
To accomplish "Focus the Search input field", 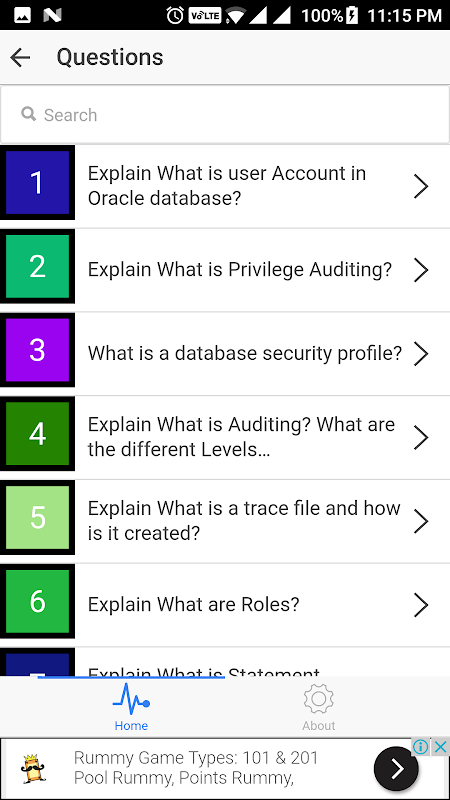I will tap(225, 114).
